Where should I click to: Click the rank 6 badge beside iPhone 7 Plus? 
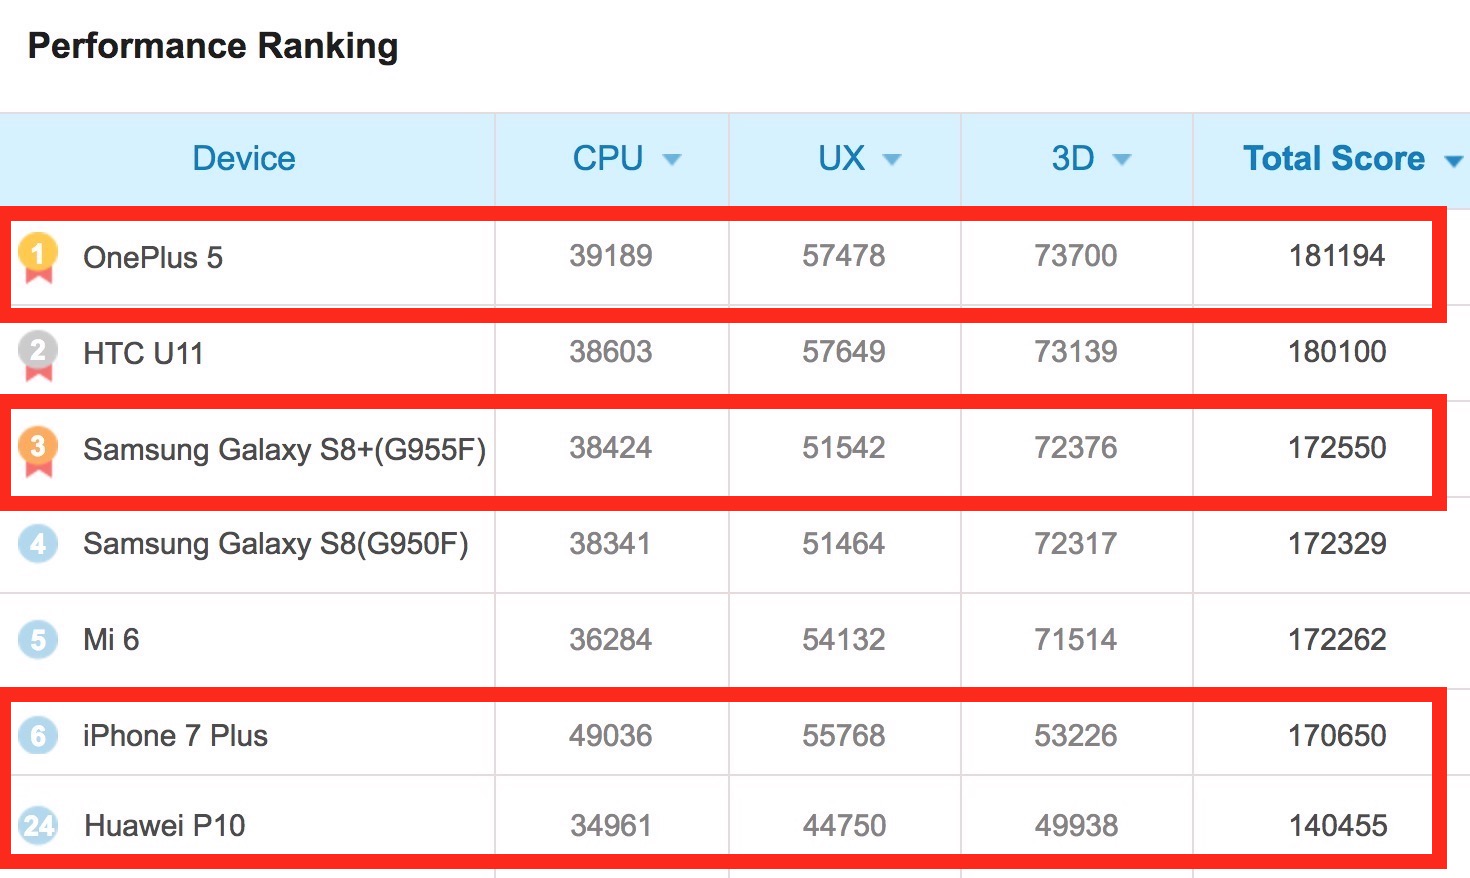(38, 736)
